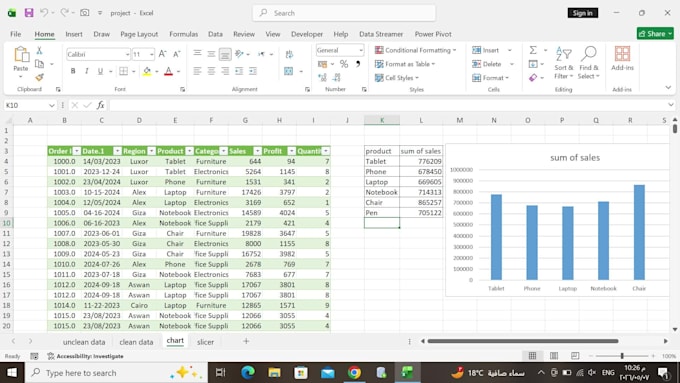The width and height of the screenshot is (680, 383).
Task: Open the Number Format General dropdown
Action: 360,50
